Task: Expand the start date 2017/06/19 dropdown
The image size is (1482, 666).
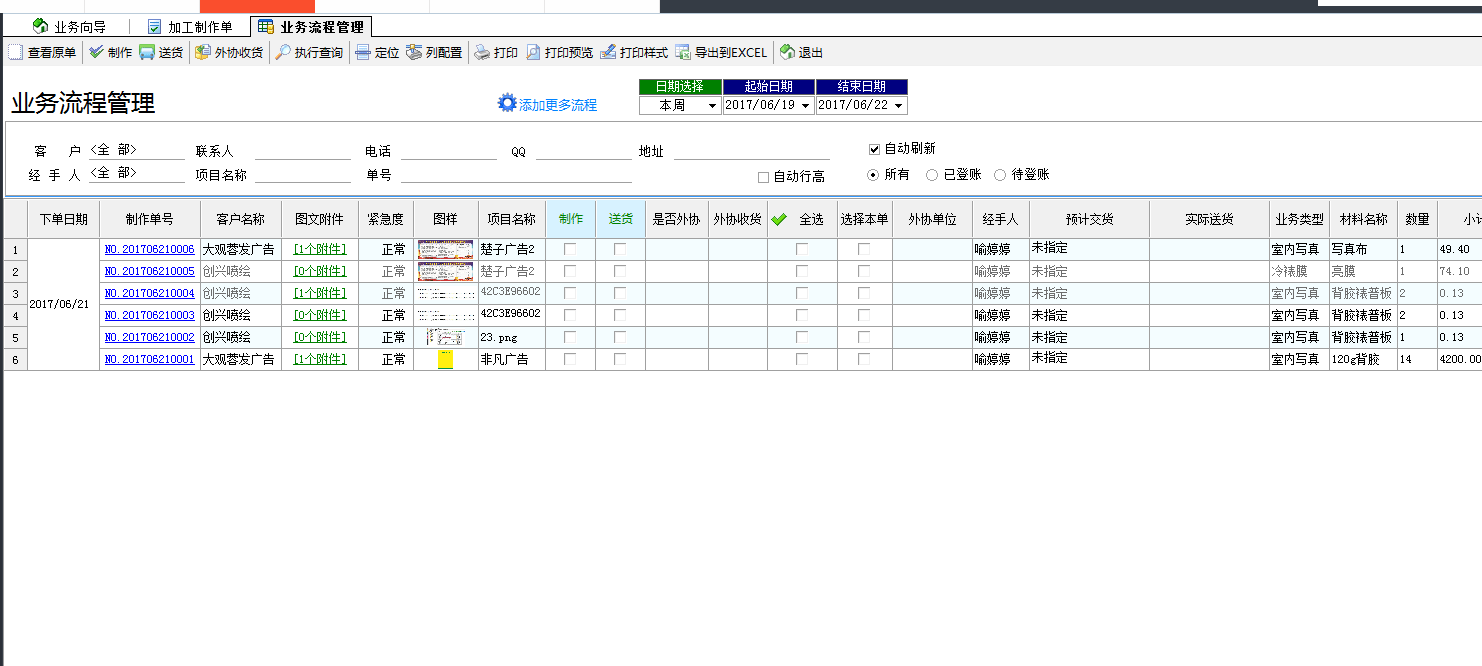Action: point(806,106)
